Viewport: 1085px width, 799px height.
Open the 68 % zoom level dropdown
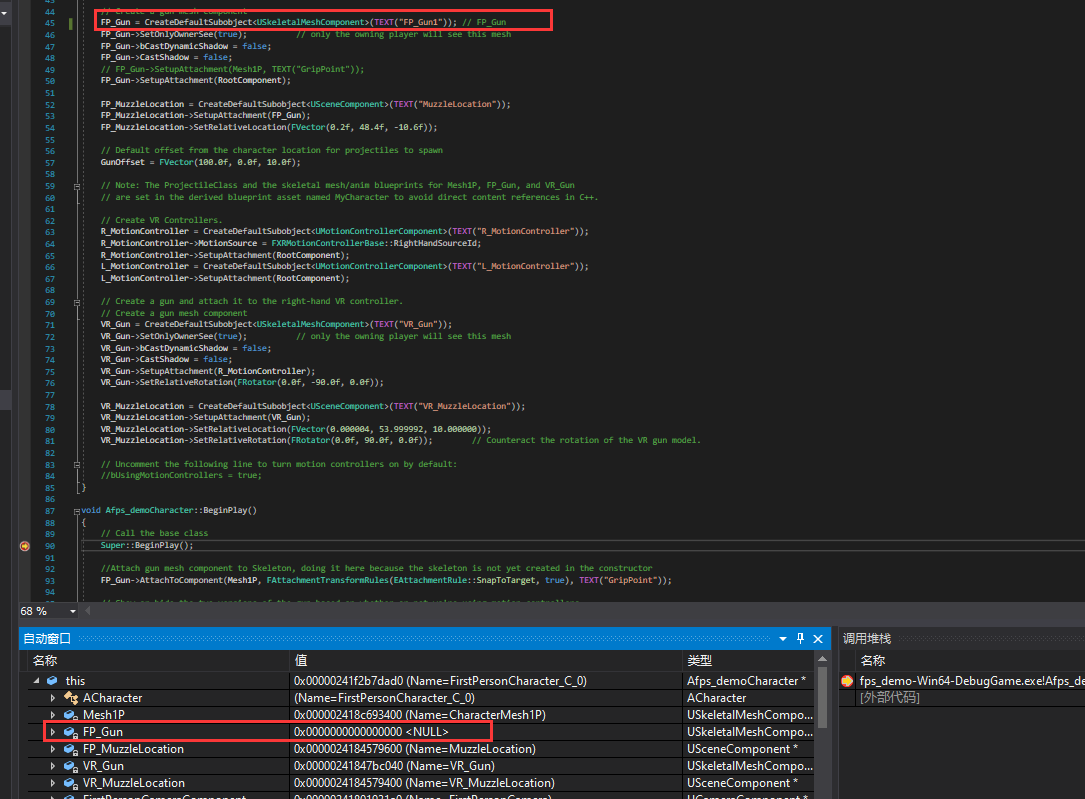tap(72, 611)
